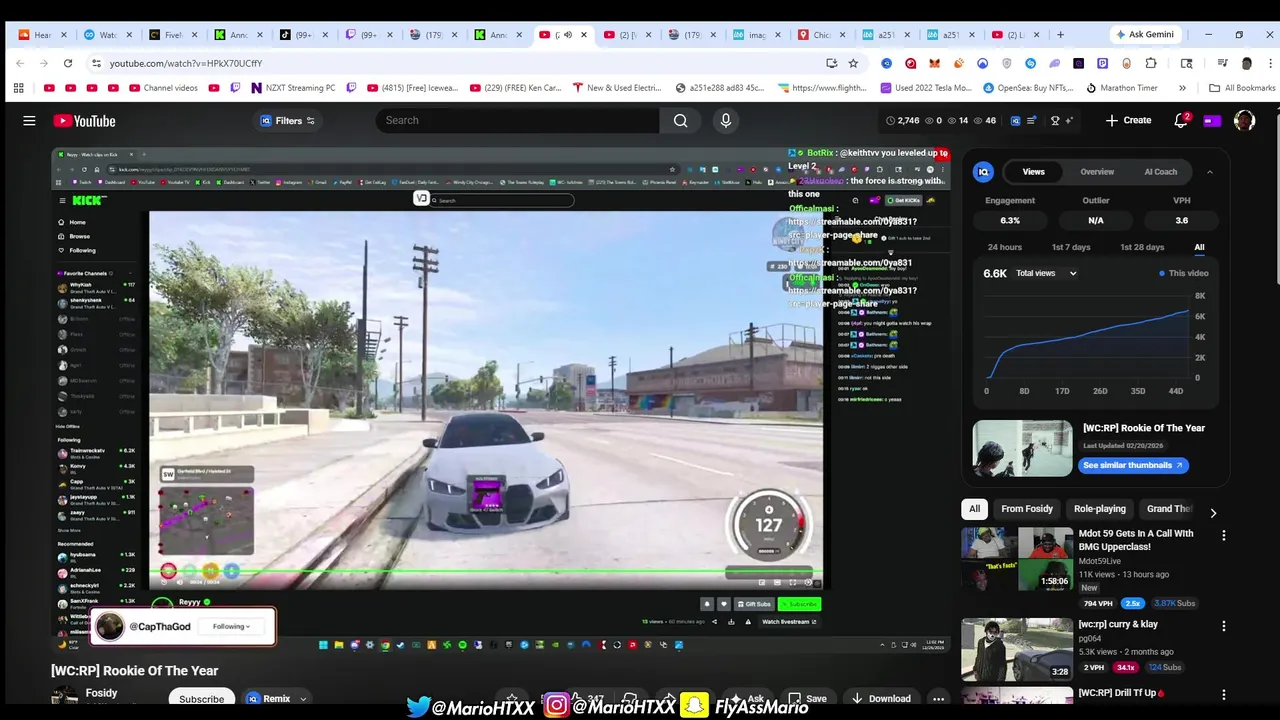Click the address bar URL
Image resolution: width=1280 pixels, height=720 pixels.
186,63
